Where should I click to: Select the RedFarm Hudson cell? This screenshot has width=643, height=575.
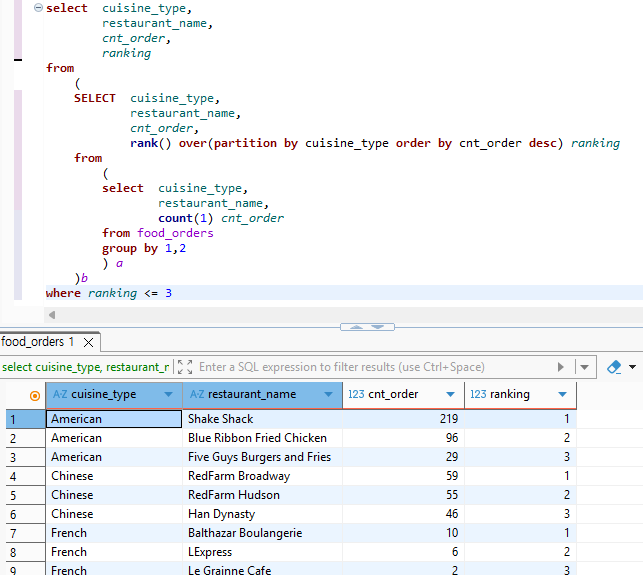262,495
